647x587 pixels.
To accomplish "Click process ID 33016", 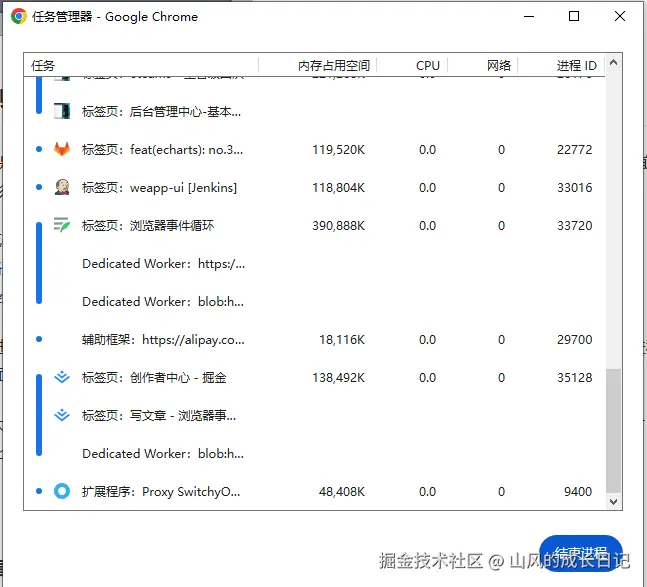I will coord(574,187).
